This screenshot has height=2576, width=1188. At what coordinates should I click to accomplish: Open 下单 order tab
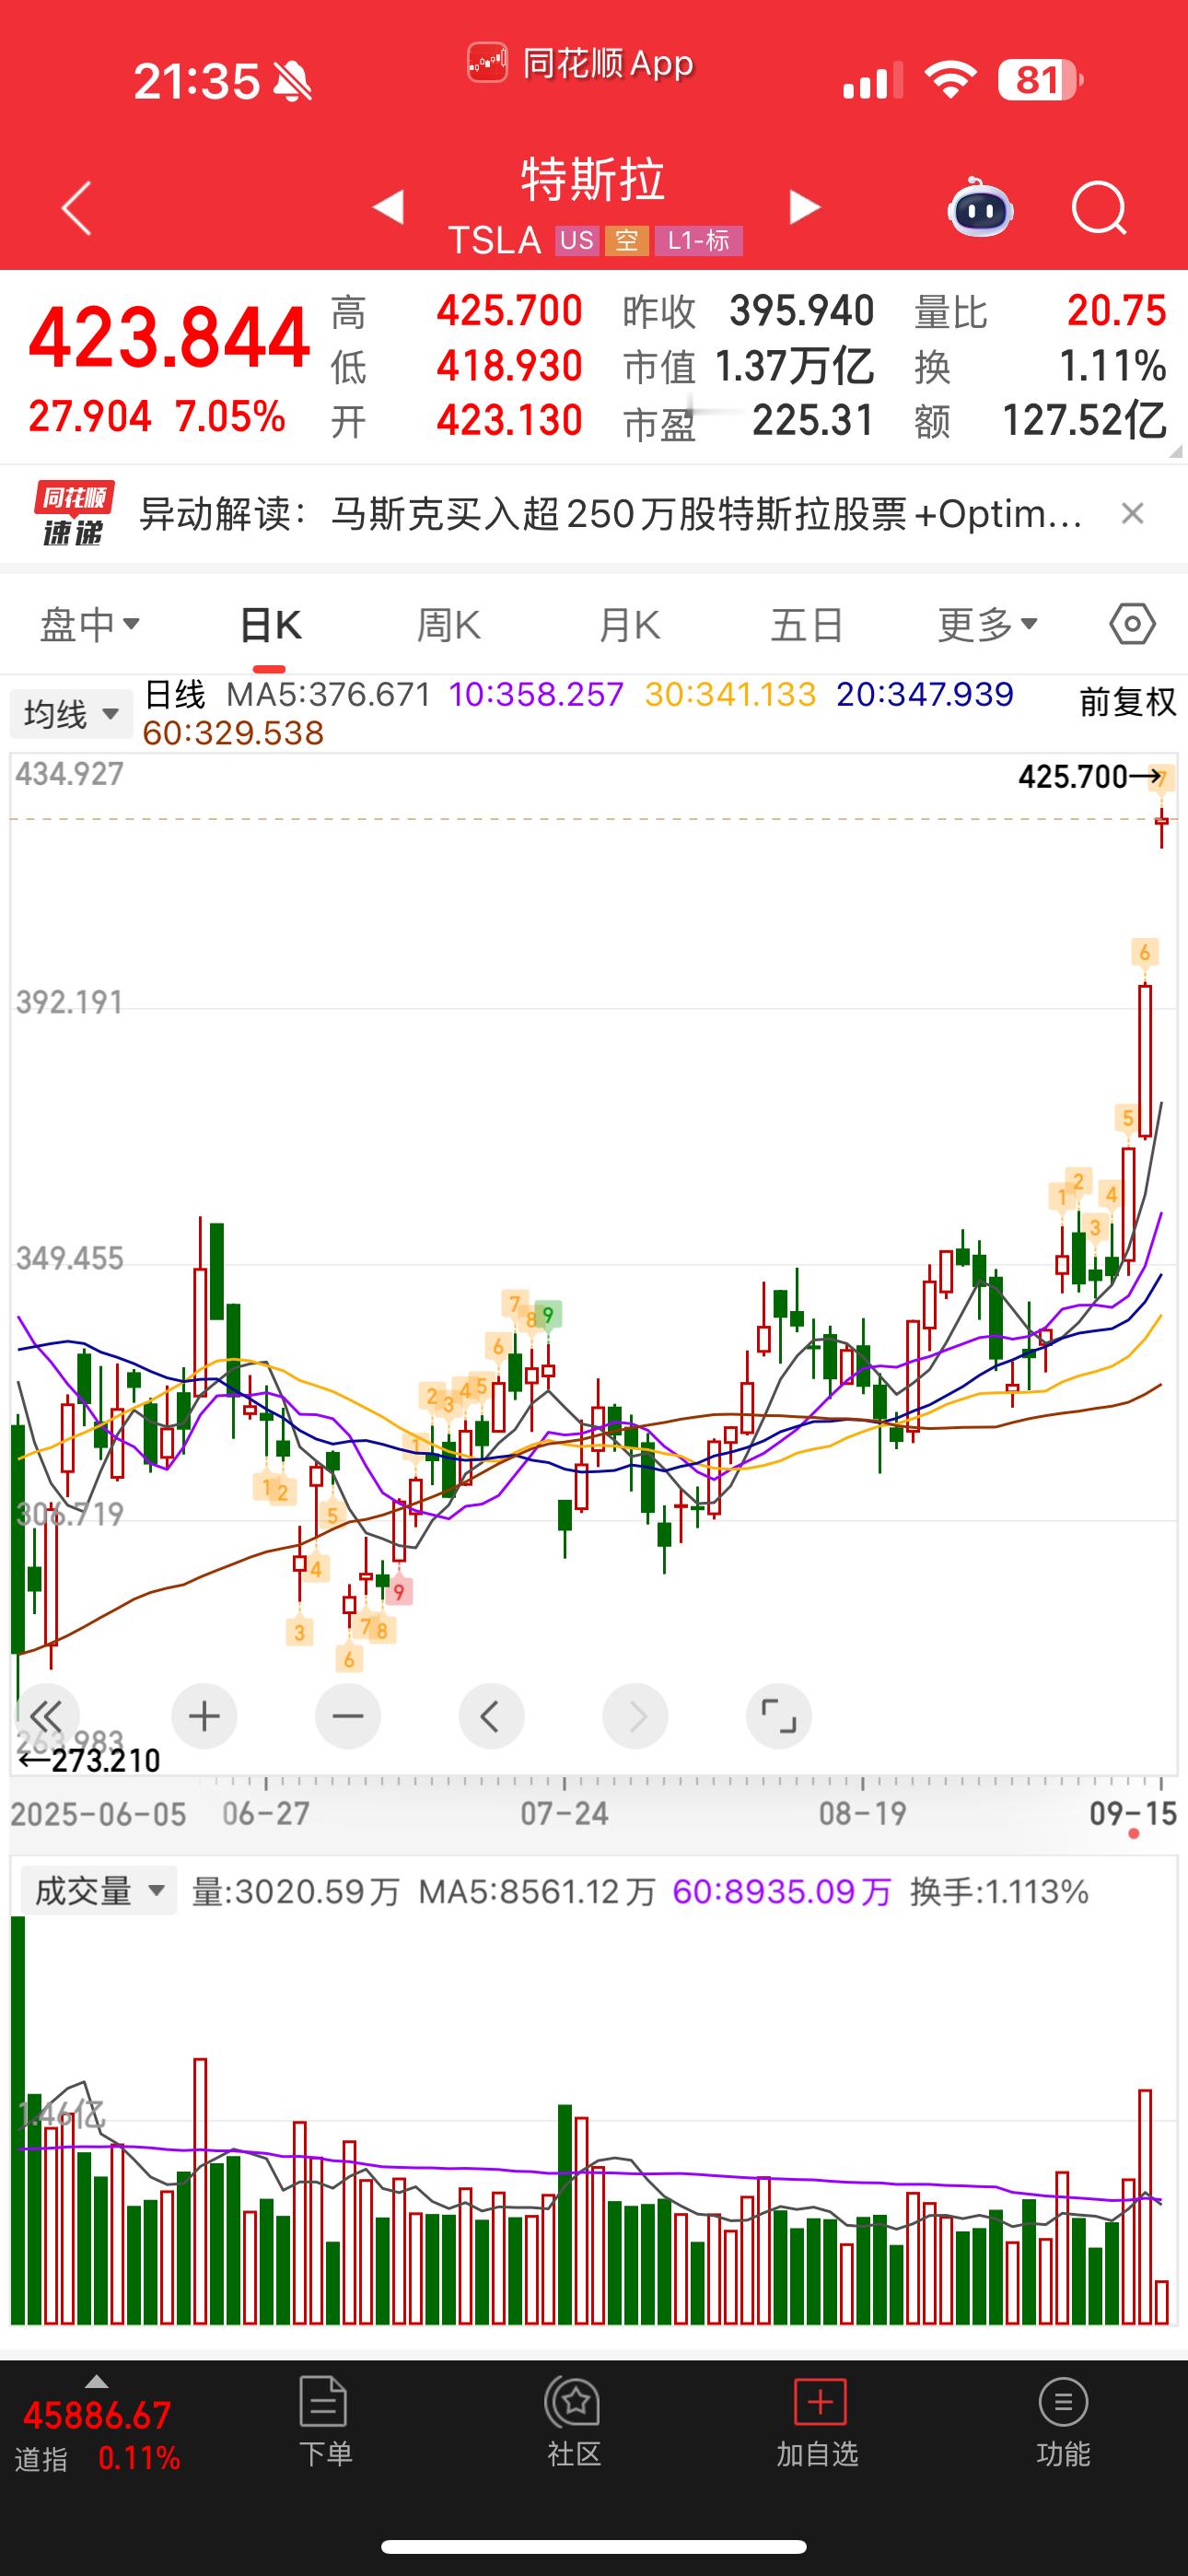(x=325, y=2422)
